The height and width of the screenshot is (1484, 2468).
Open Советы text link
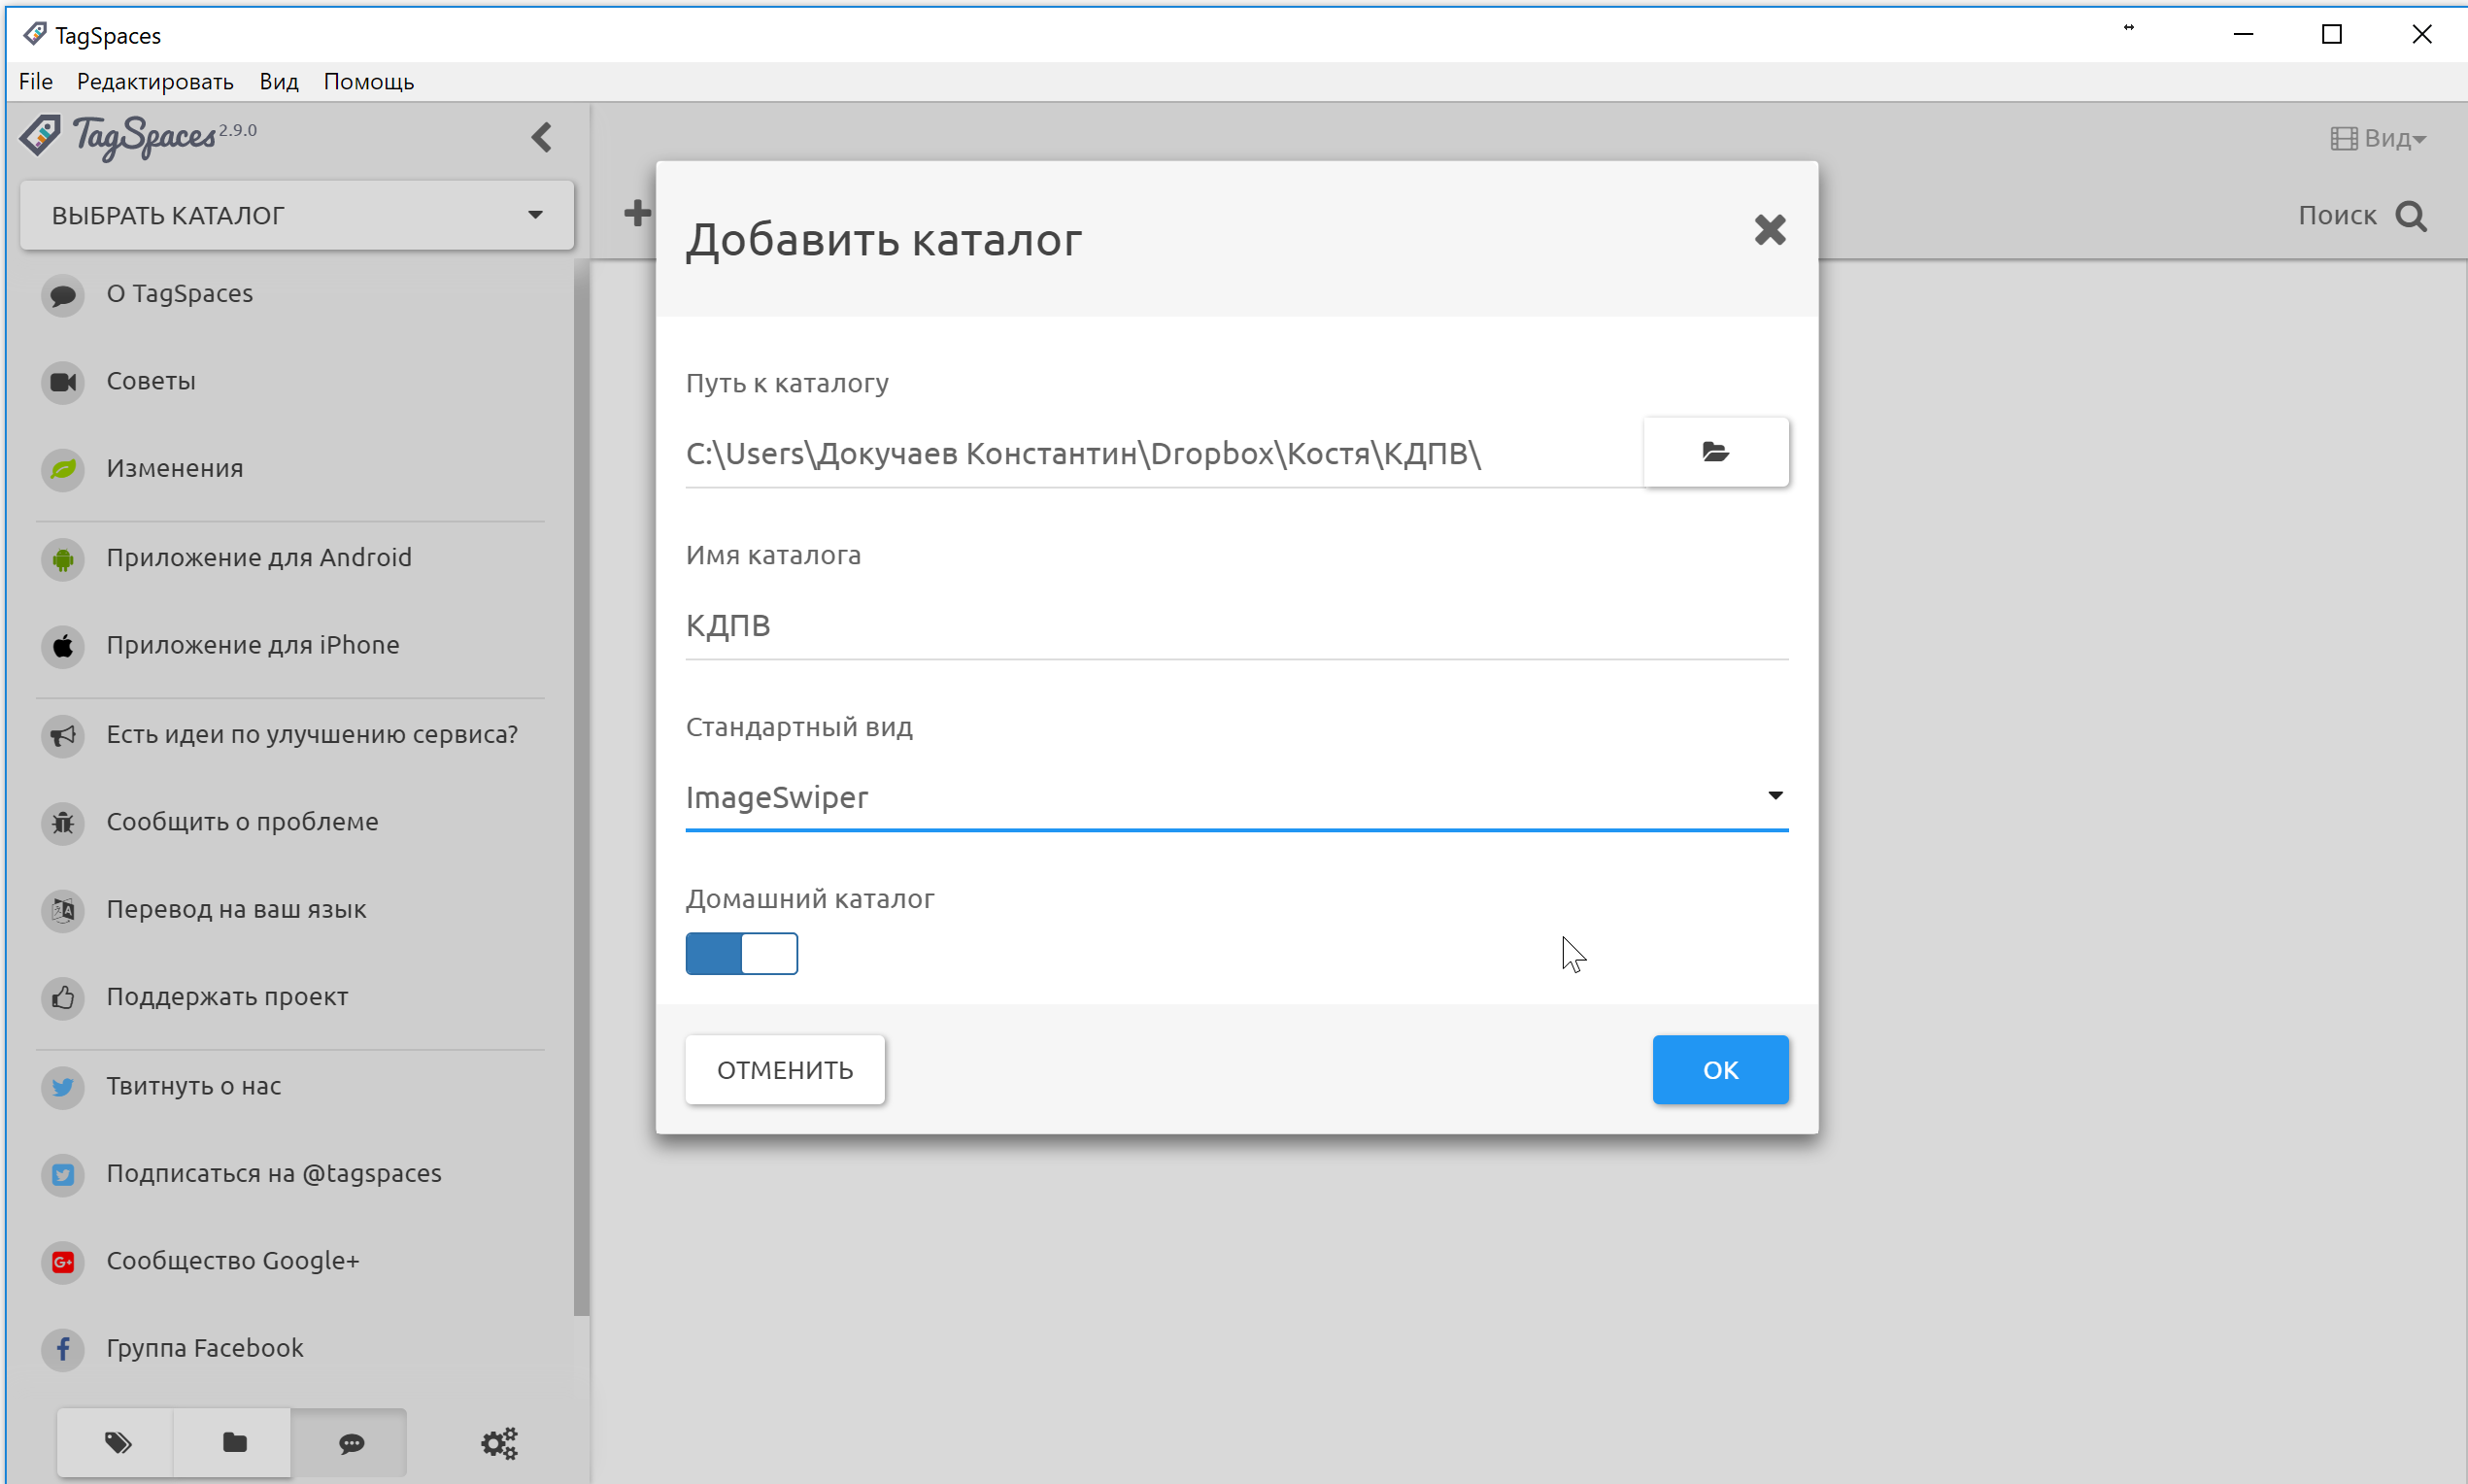(151, 381)
